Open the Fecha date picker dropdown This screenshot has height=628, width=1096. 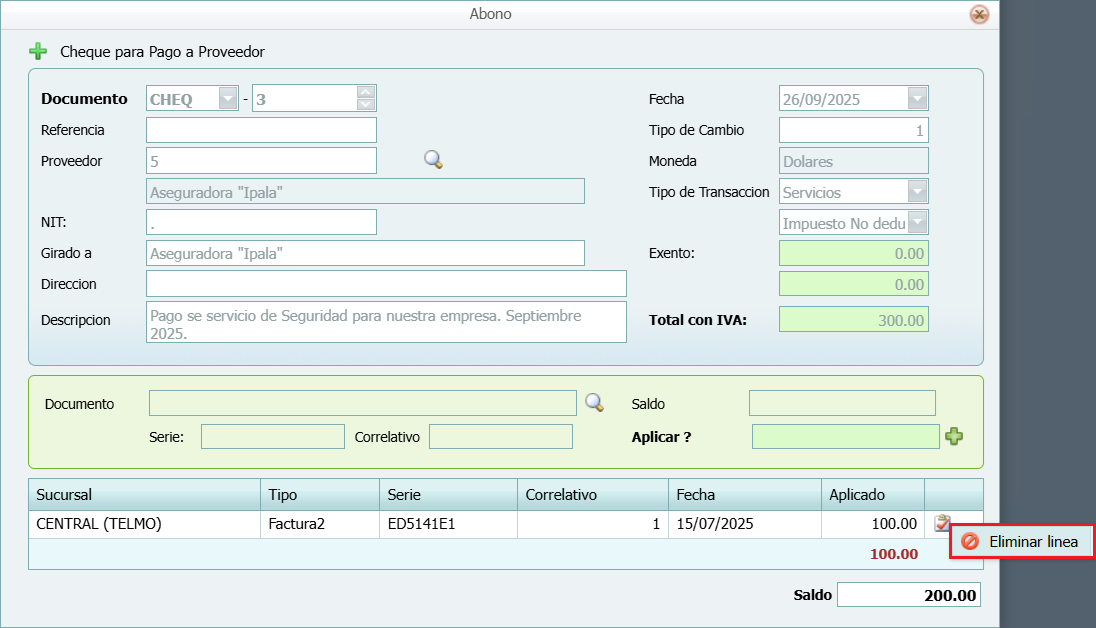917,99
